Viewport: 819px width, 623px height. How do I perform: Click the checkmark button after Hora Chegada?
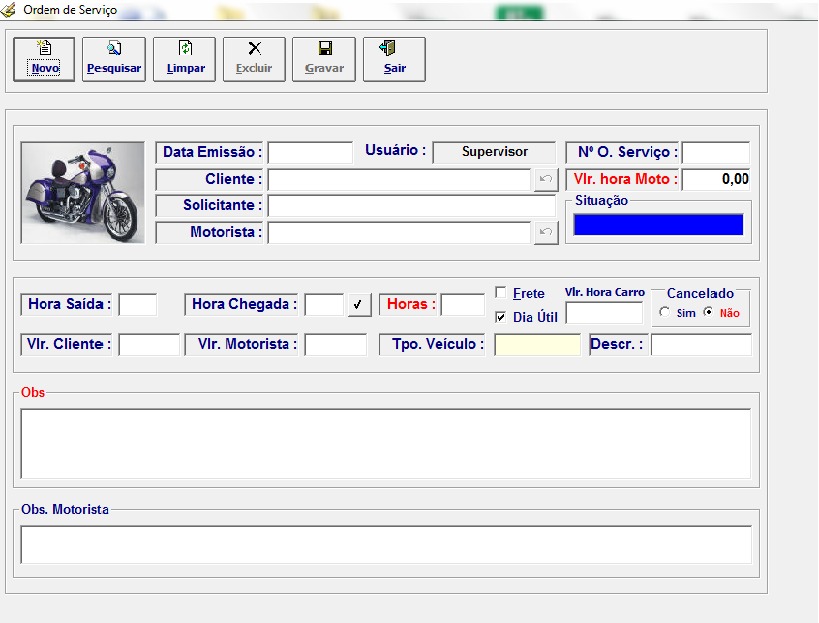pyautogui.click(x=359, y=304)
